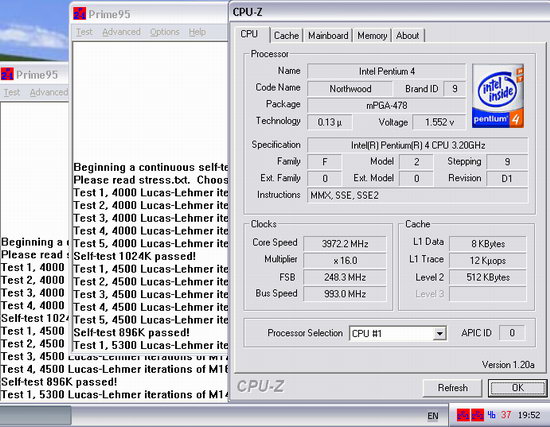The image size is (550, 427).
Task: Click the Refresh button in CPU-Z
Action: click(x=452, y=388)
